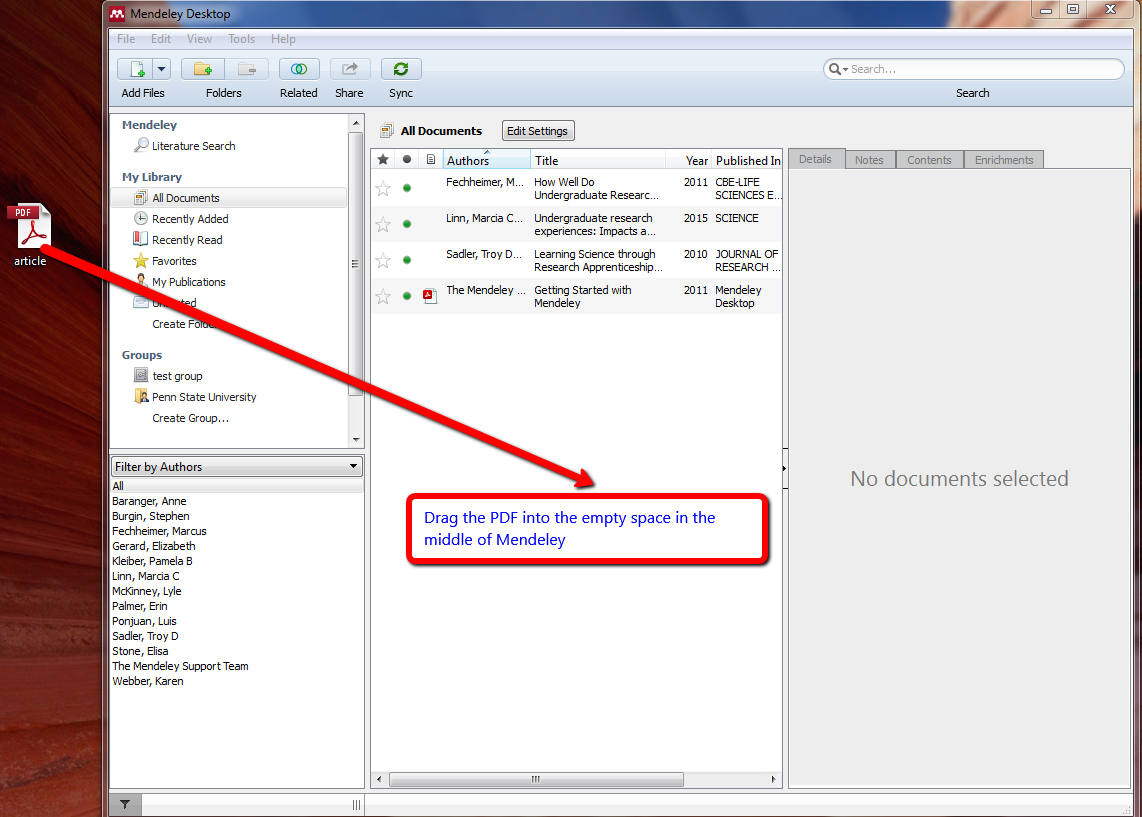Open Recently Added folder
Image resolution: width=1142 pixels, height=817 pixels.
pos(181,219)
